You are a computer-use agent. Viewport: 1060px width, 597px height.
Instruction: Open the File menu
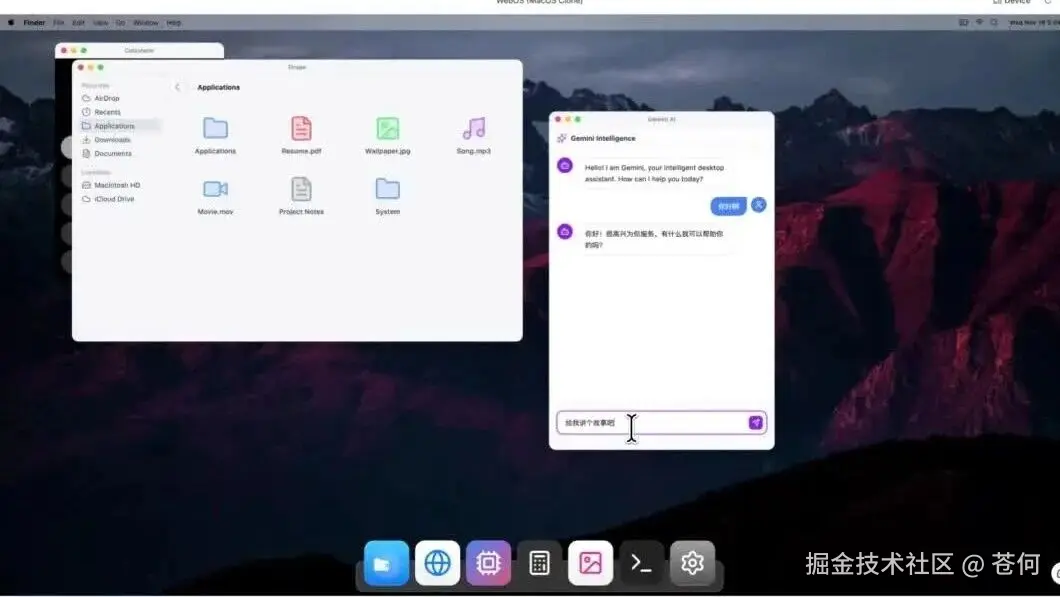click(59, 22)
